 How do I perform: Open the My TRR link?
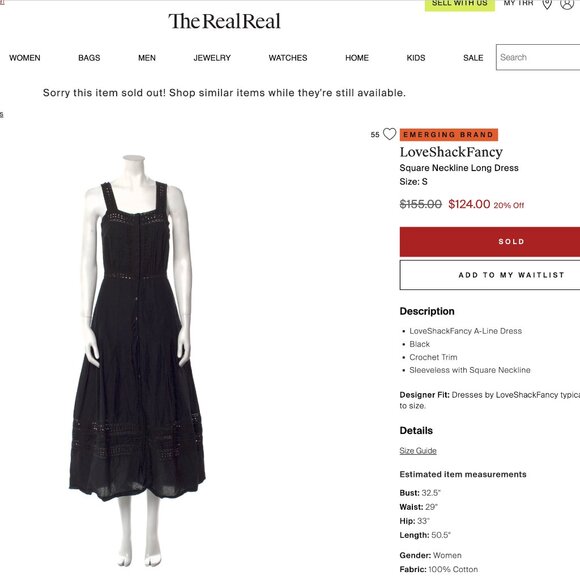pyautogui.click(x=518, y=3)
